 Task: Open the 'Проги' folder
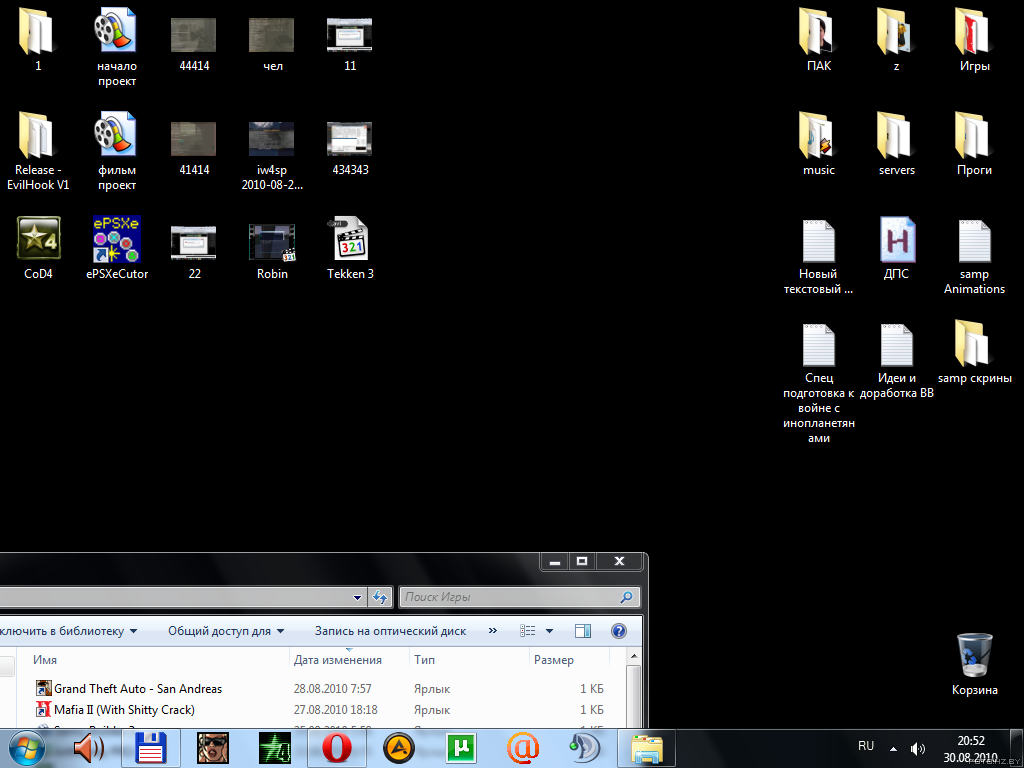pos(973,135)
